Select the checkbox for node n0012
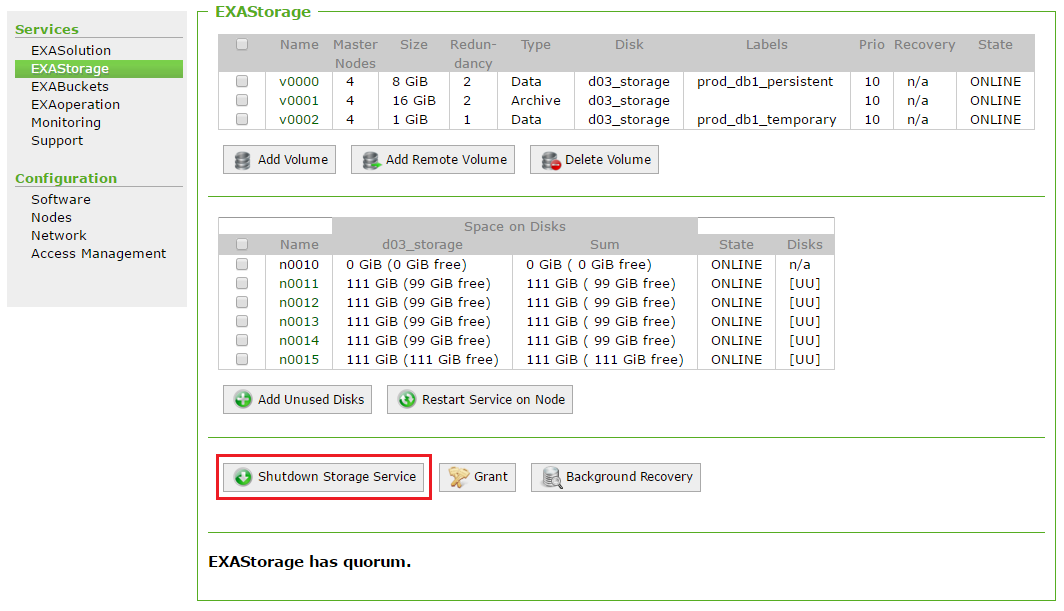1064x611 pixels. 242,302
